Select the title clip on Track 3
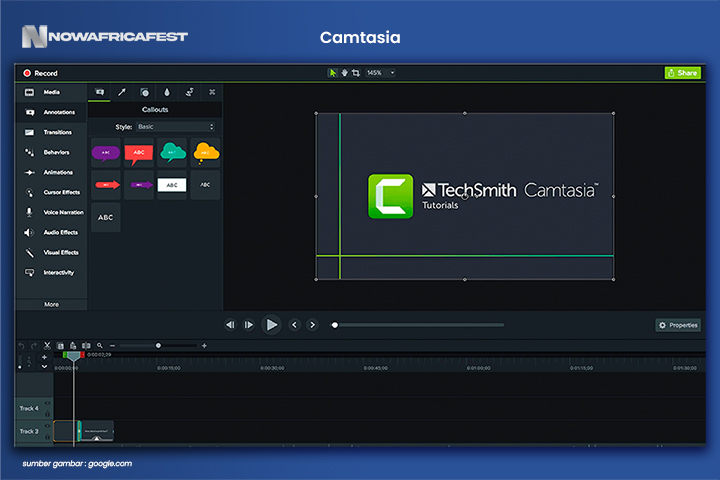Screen dimensions: 720x480 coord(97,431)
